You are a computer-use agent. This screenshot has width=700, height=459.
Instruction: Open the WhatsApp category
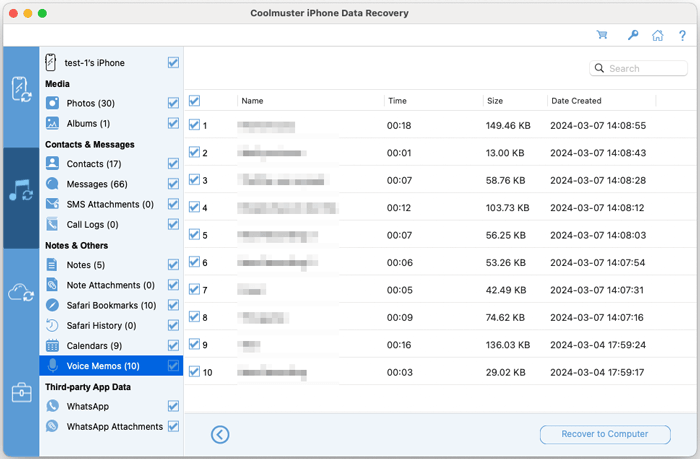click(88, 406)
